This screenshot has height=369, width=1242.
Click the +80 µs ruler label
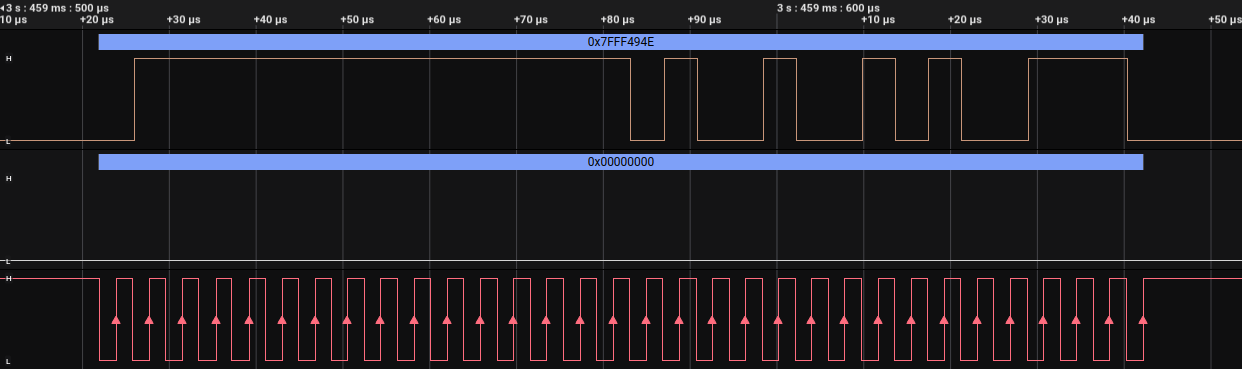(617, 20)
